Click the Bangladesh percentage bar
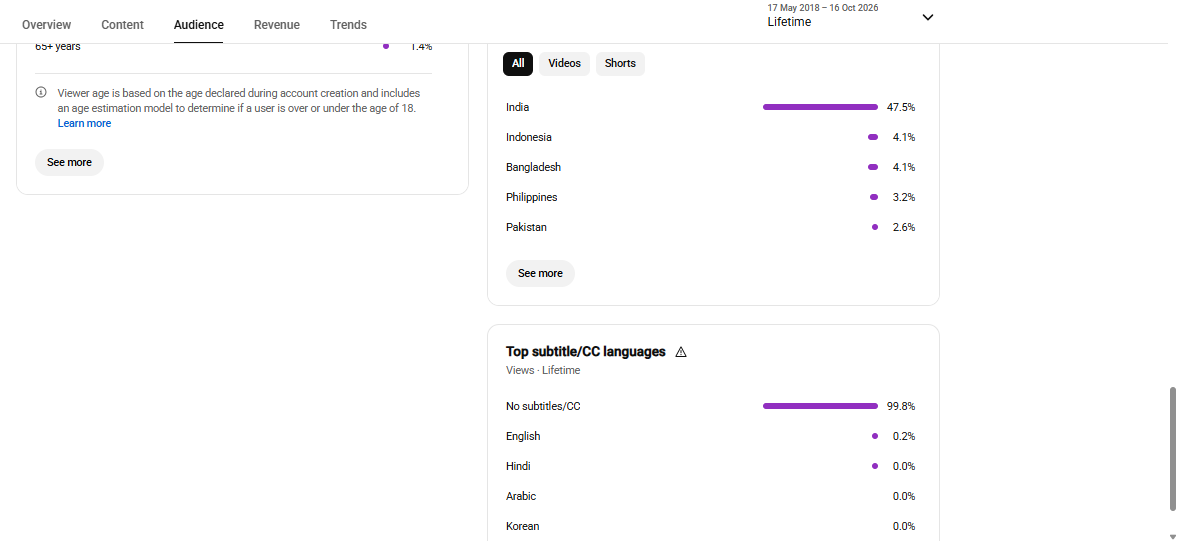 pyautogui.click(x=873, y=167)
